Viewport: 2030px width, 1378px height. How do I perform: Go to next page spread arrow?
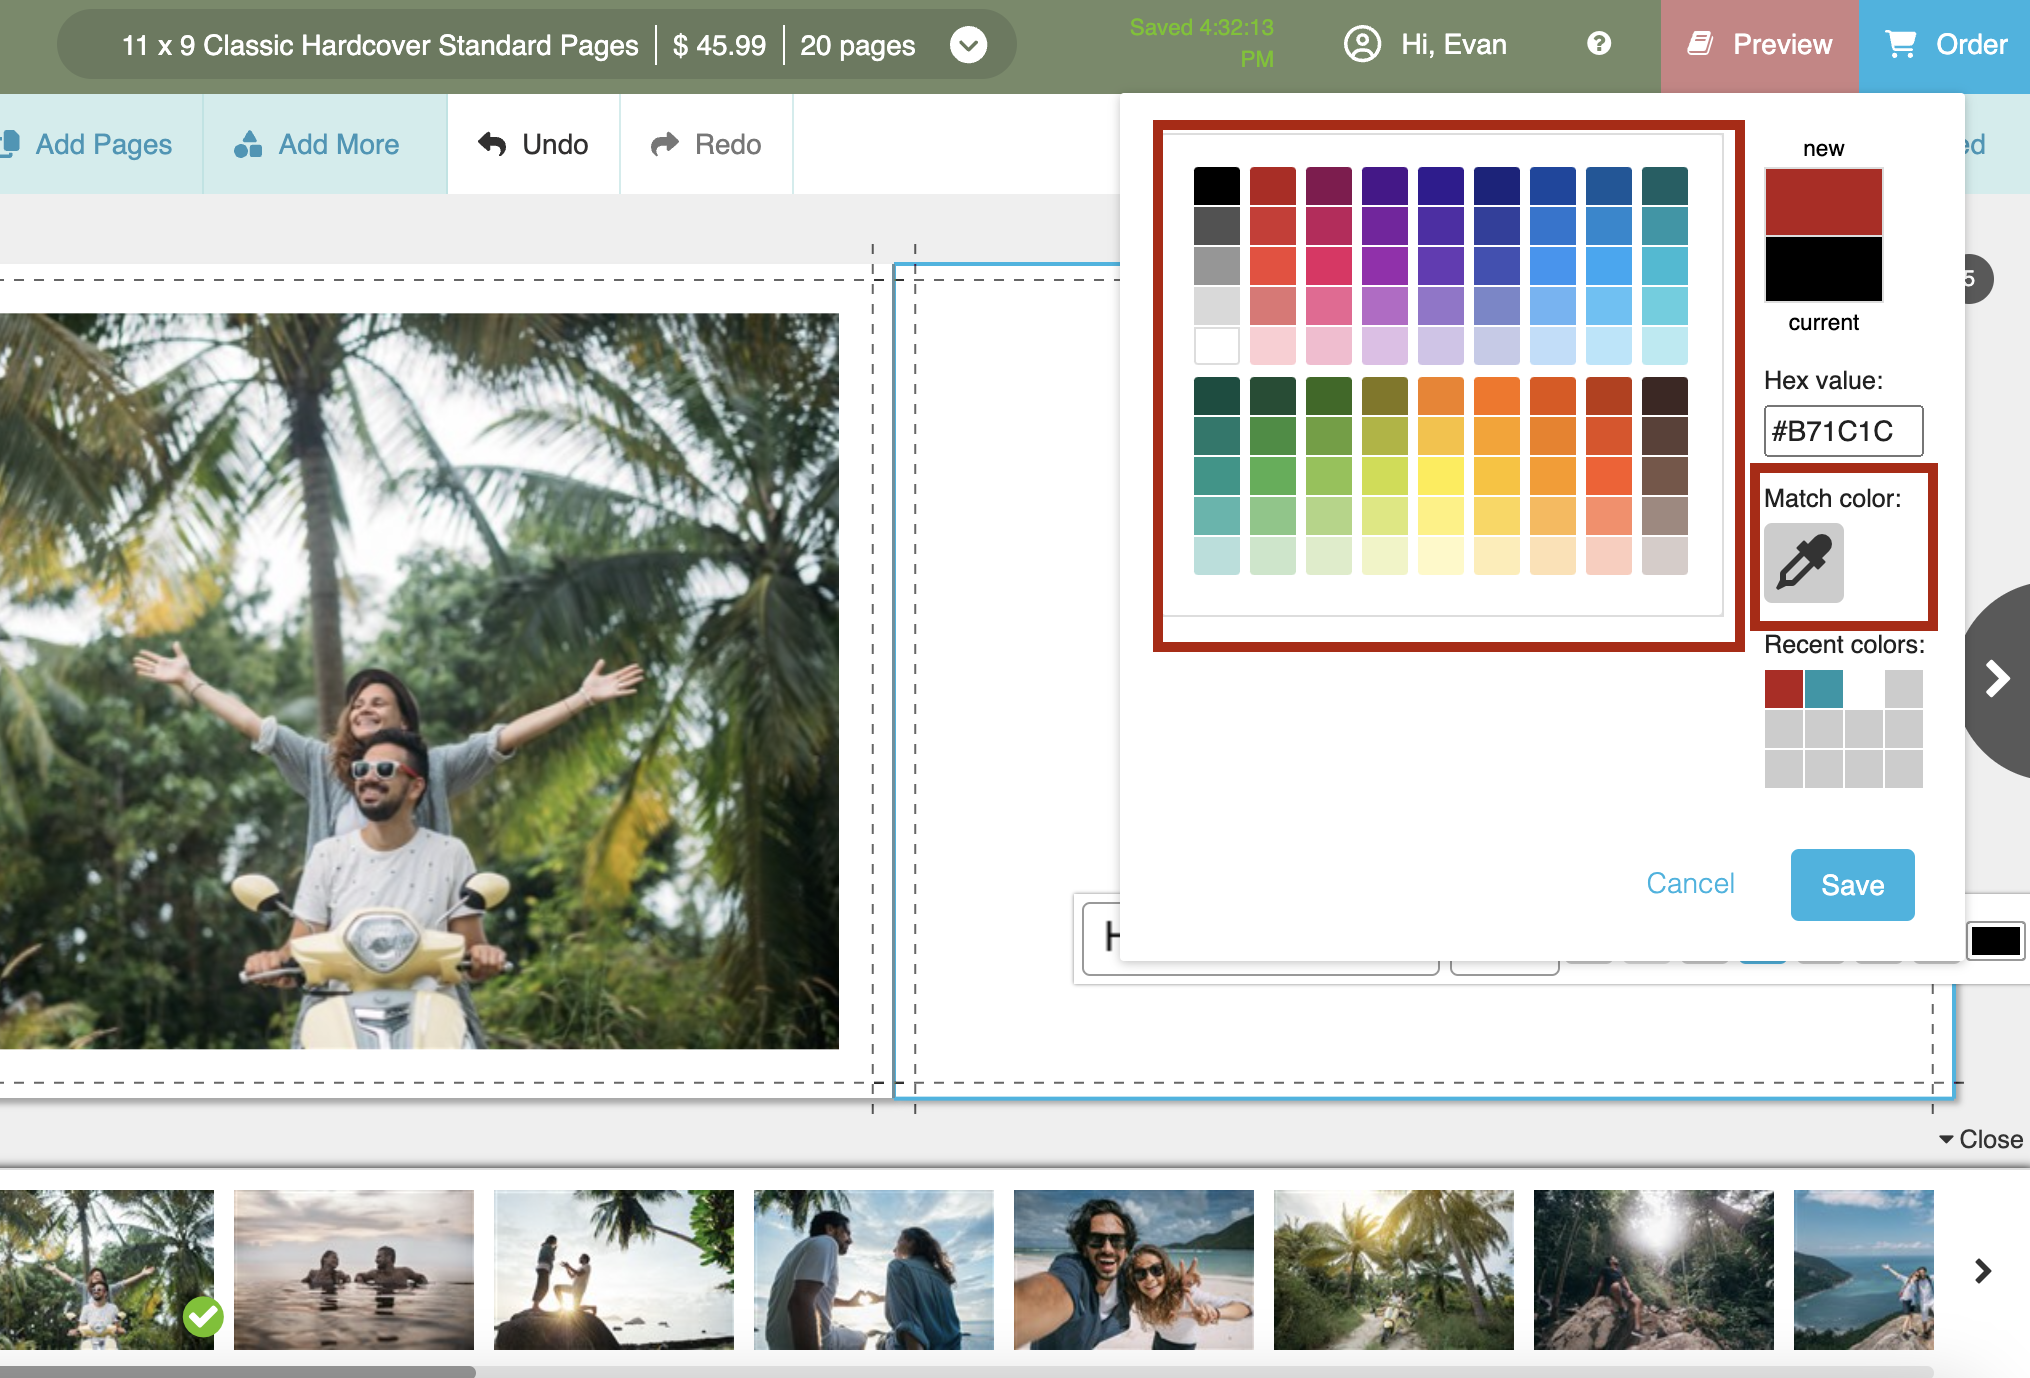pos(1996,679)
